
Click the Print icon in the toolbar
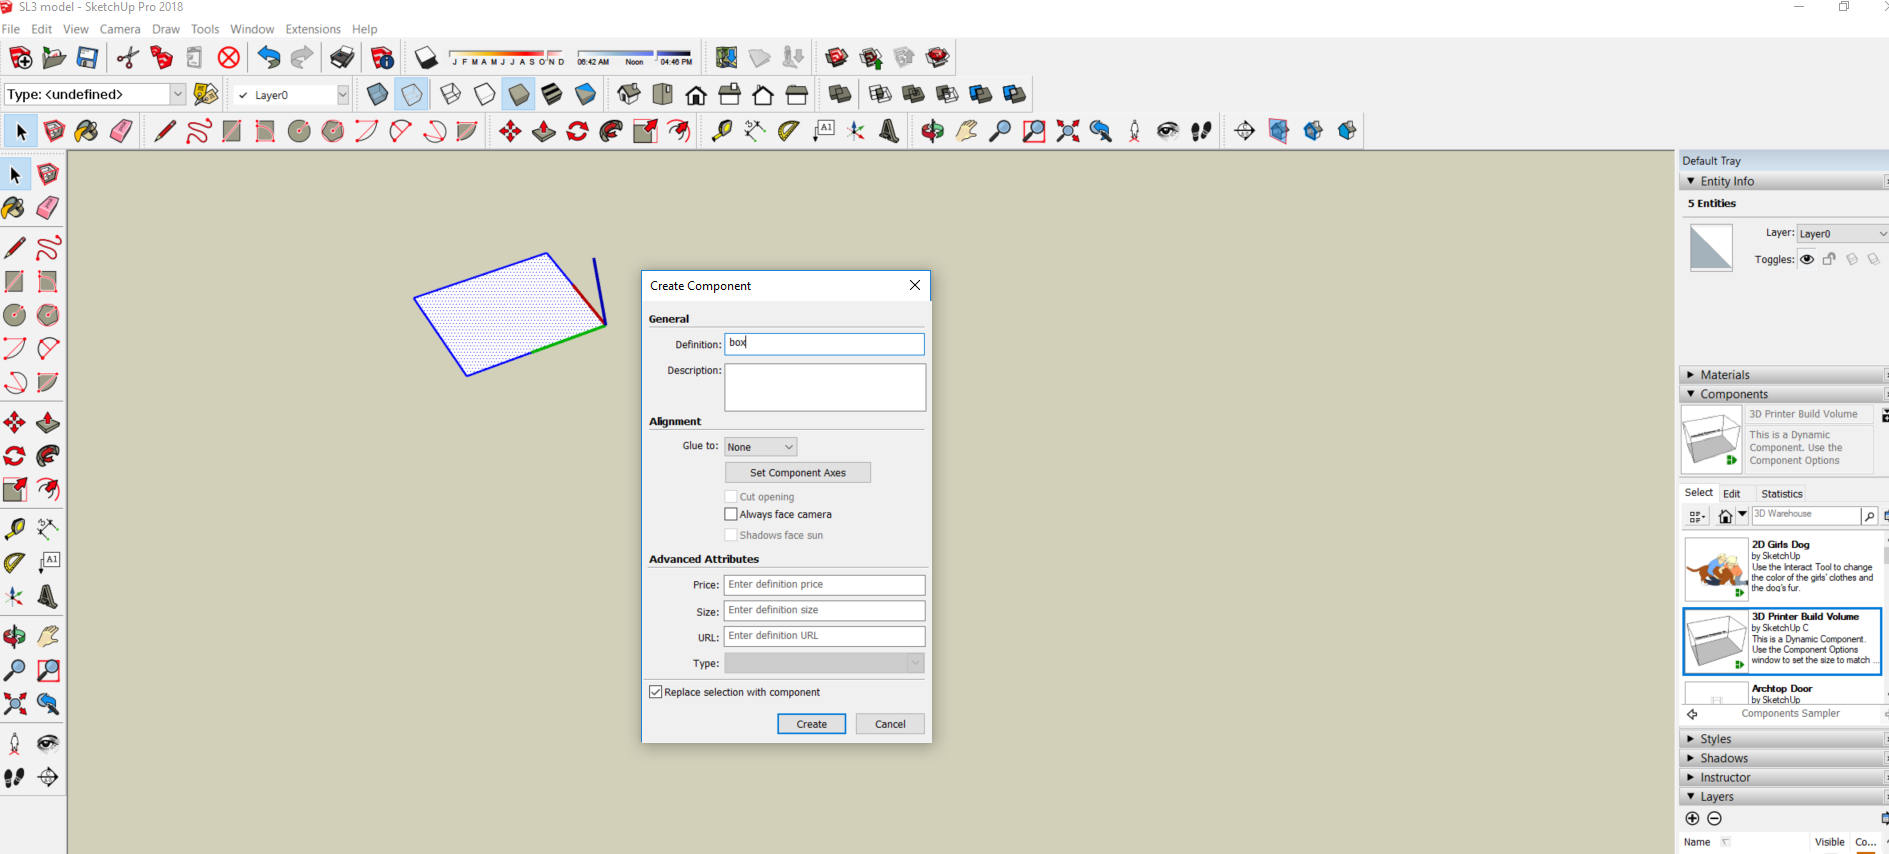coord(342,58)
